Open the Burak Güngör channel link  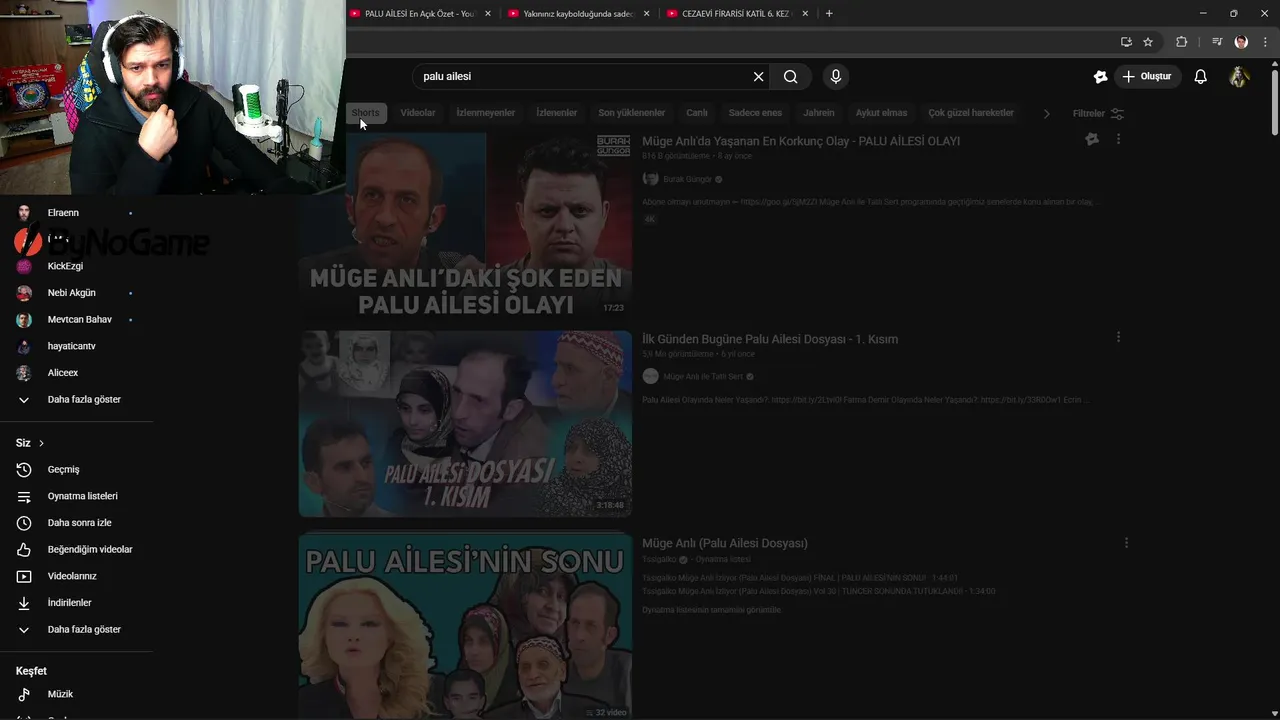pos(688,179)
